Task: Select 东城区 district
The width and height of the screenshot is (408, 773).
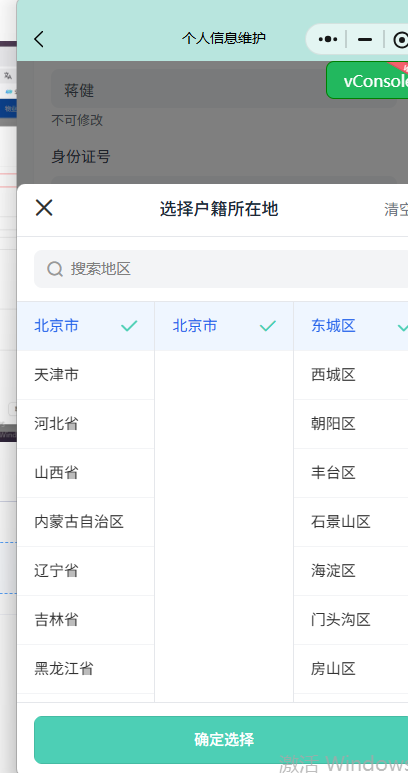Action: 351,326
